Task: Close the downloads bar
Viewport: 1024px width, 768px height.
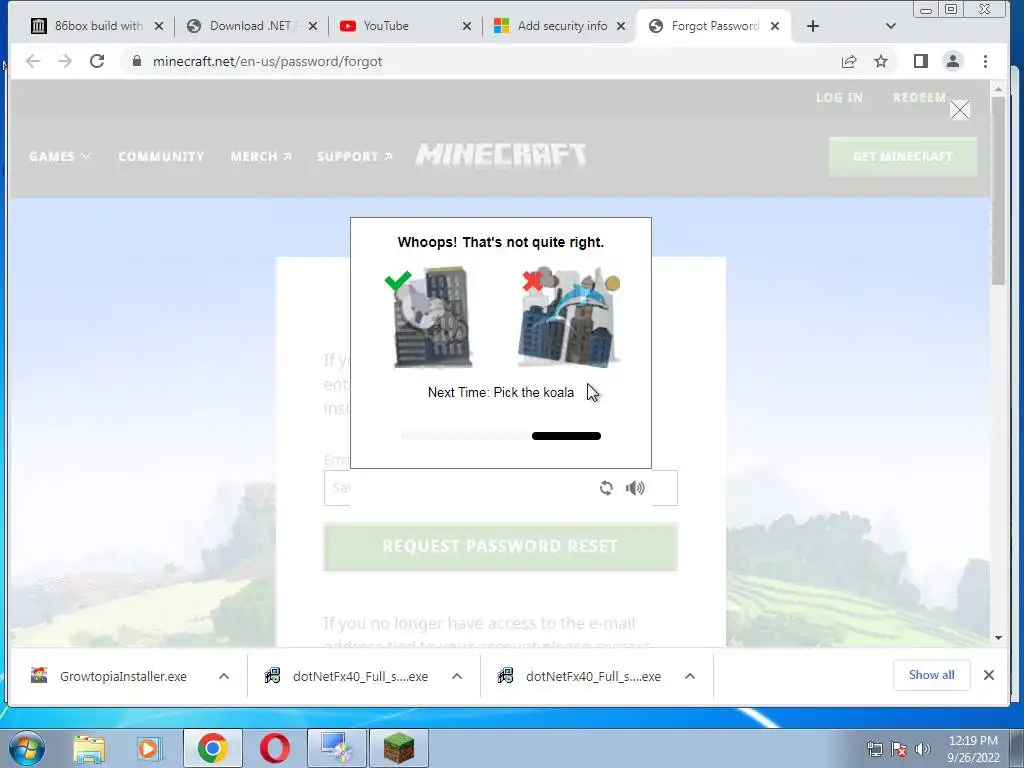Action: click(989, 675)
